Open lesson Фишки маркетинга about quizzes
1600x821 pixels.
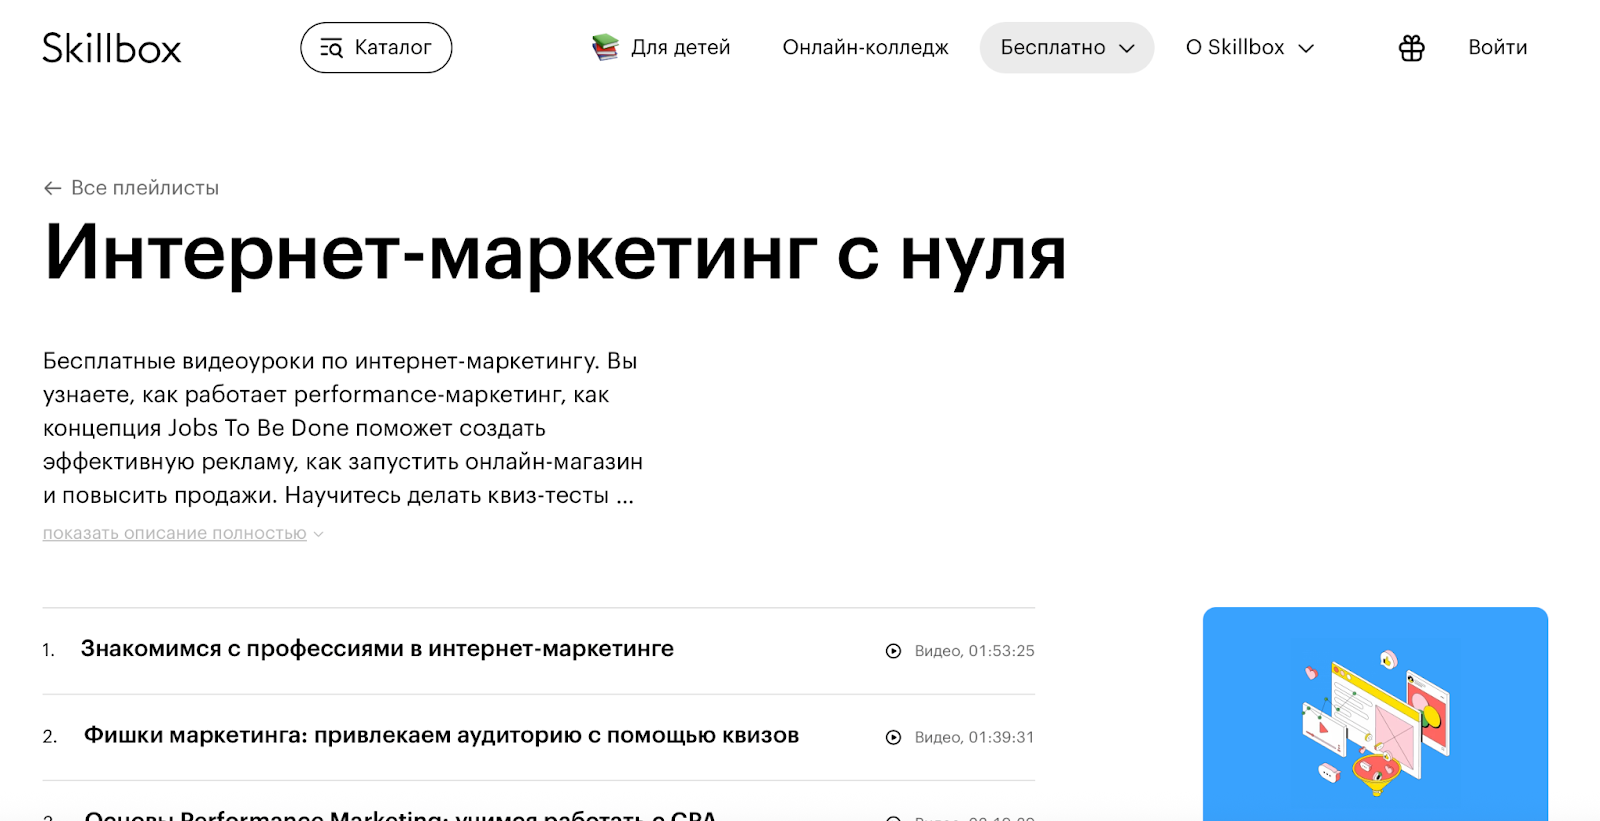[441, 736]
